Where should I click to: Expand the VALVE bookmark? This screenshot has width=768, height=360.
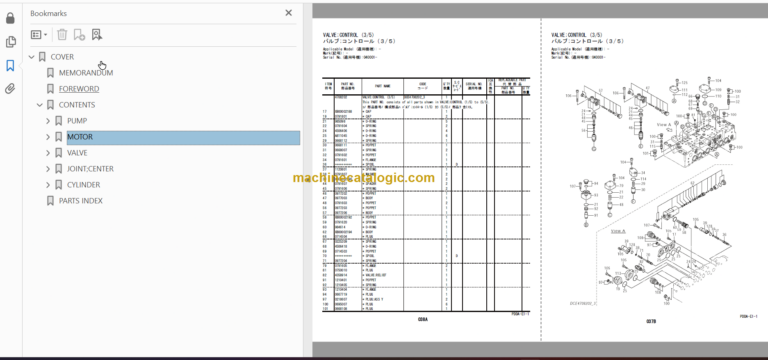48,153
